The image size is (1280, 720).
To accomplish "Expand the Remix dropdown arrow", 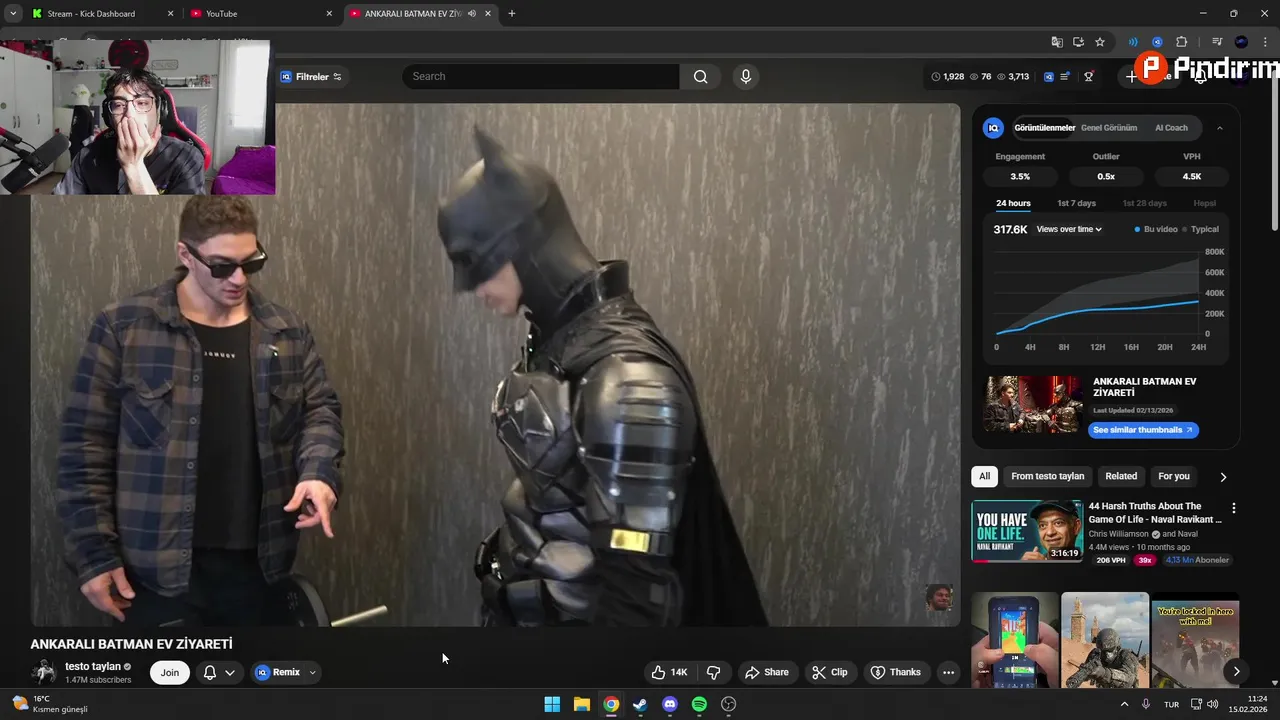I will click(312, 672).
